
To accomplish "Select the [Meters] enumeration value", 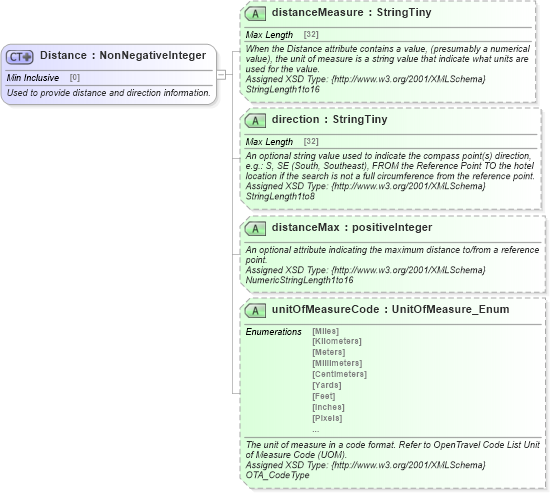I will [329, 352].
